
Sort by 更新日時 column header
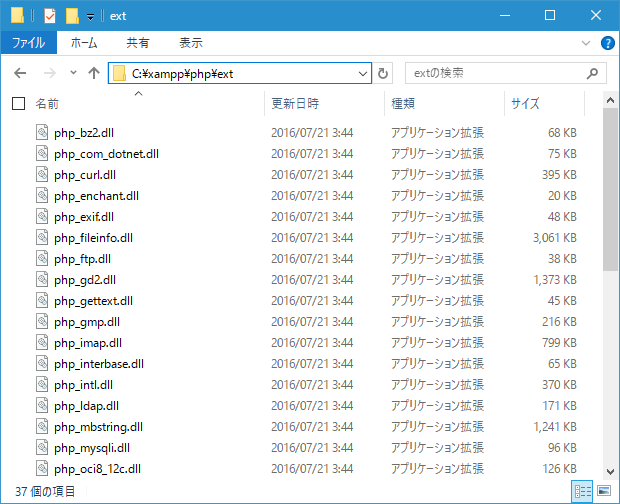(295, 104)
